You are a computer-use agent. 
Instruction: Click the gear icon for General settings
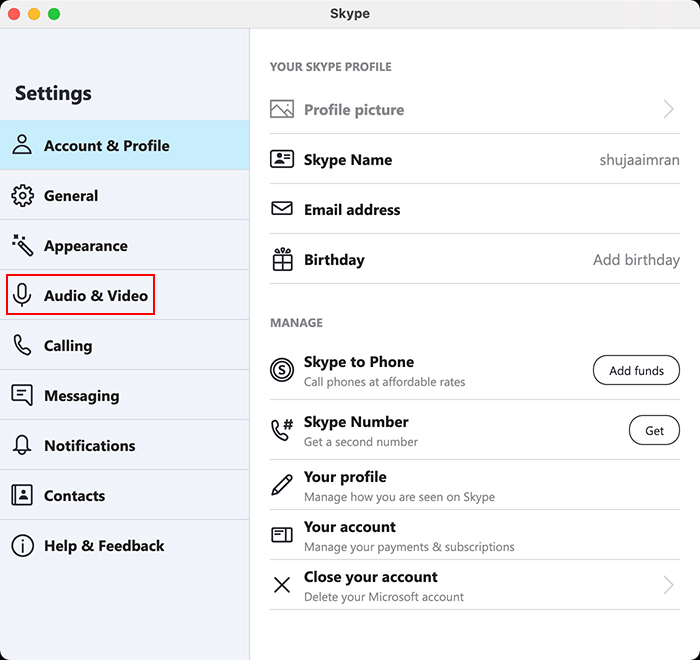click(22, 196)
